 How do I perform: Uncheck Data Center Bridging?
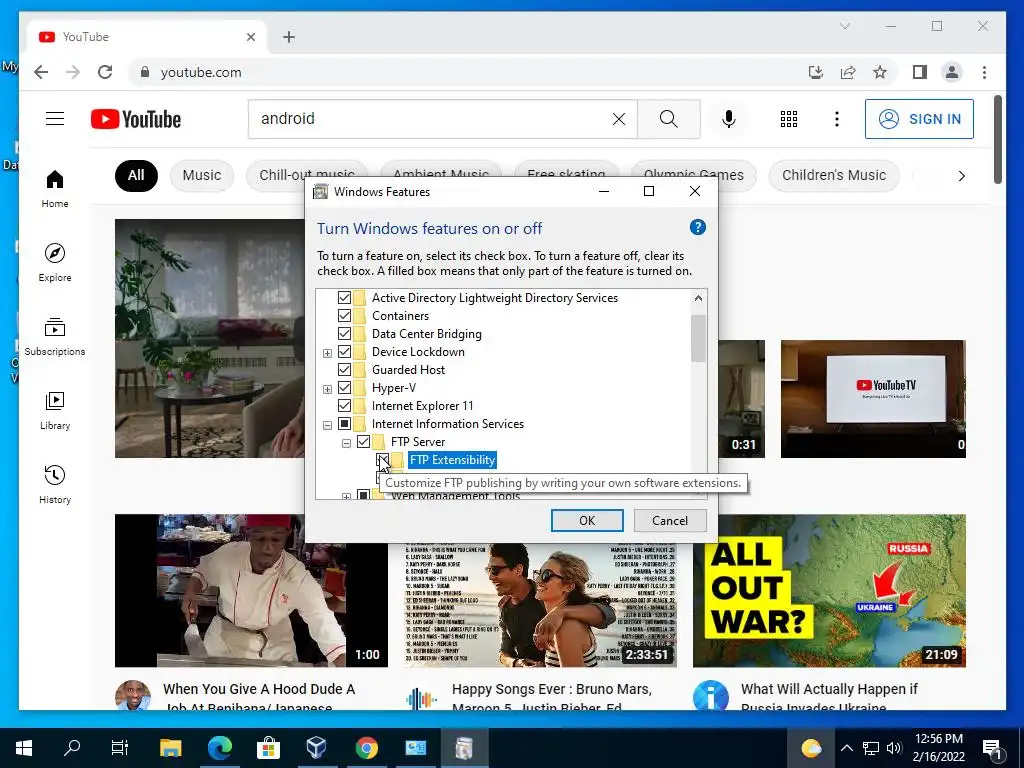[x=344, y=334]
